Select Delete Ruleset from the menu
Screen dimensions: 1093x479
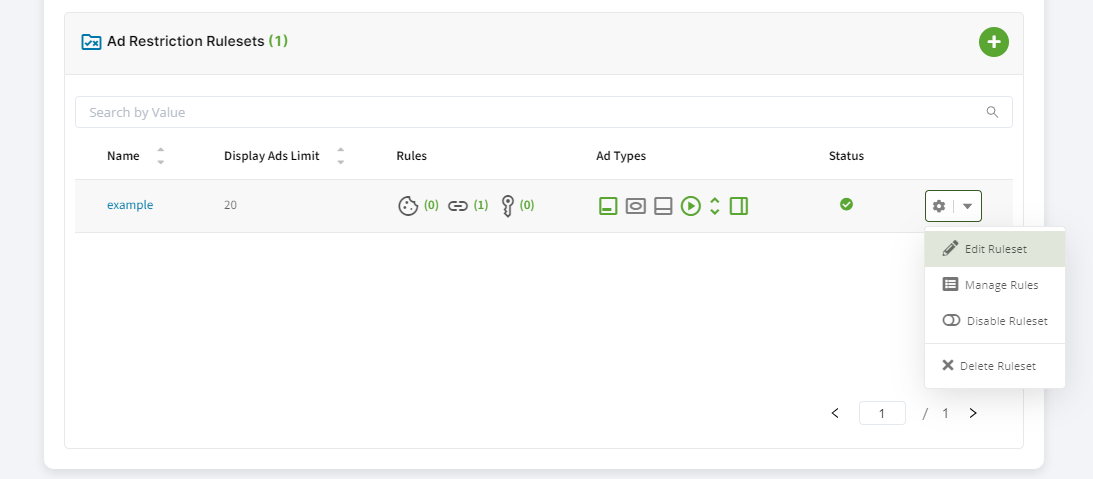(x=995, y=366)
